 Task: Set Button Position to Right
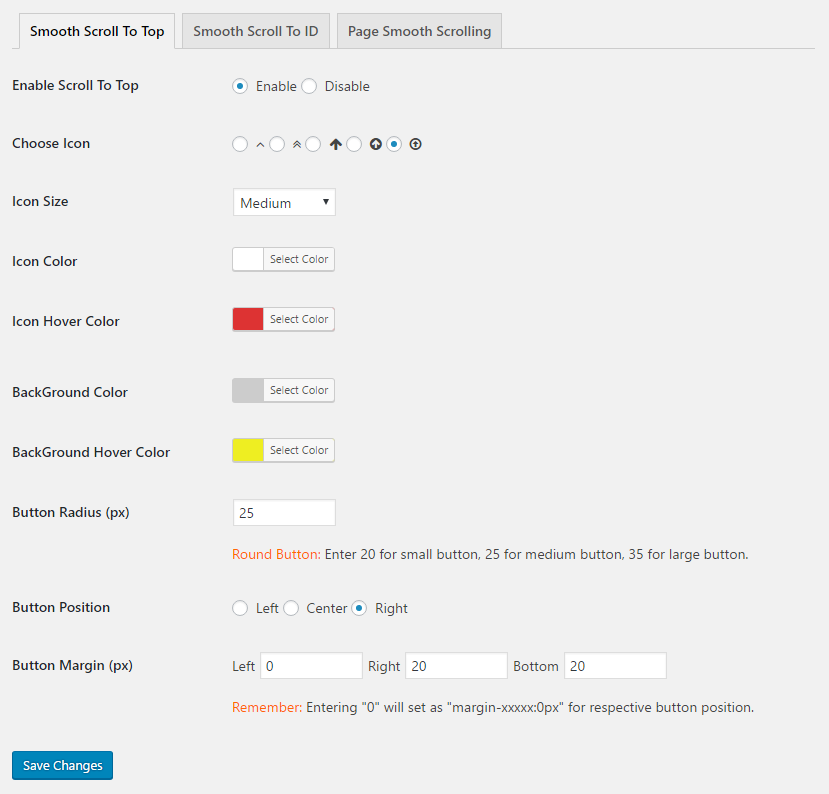point(359,608)
